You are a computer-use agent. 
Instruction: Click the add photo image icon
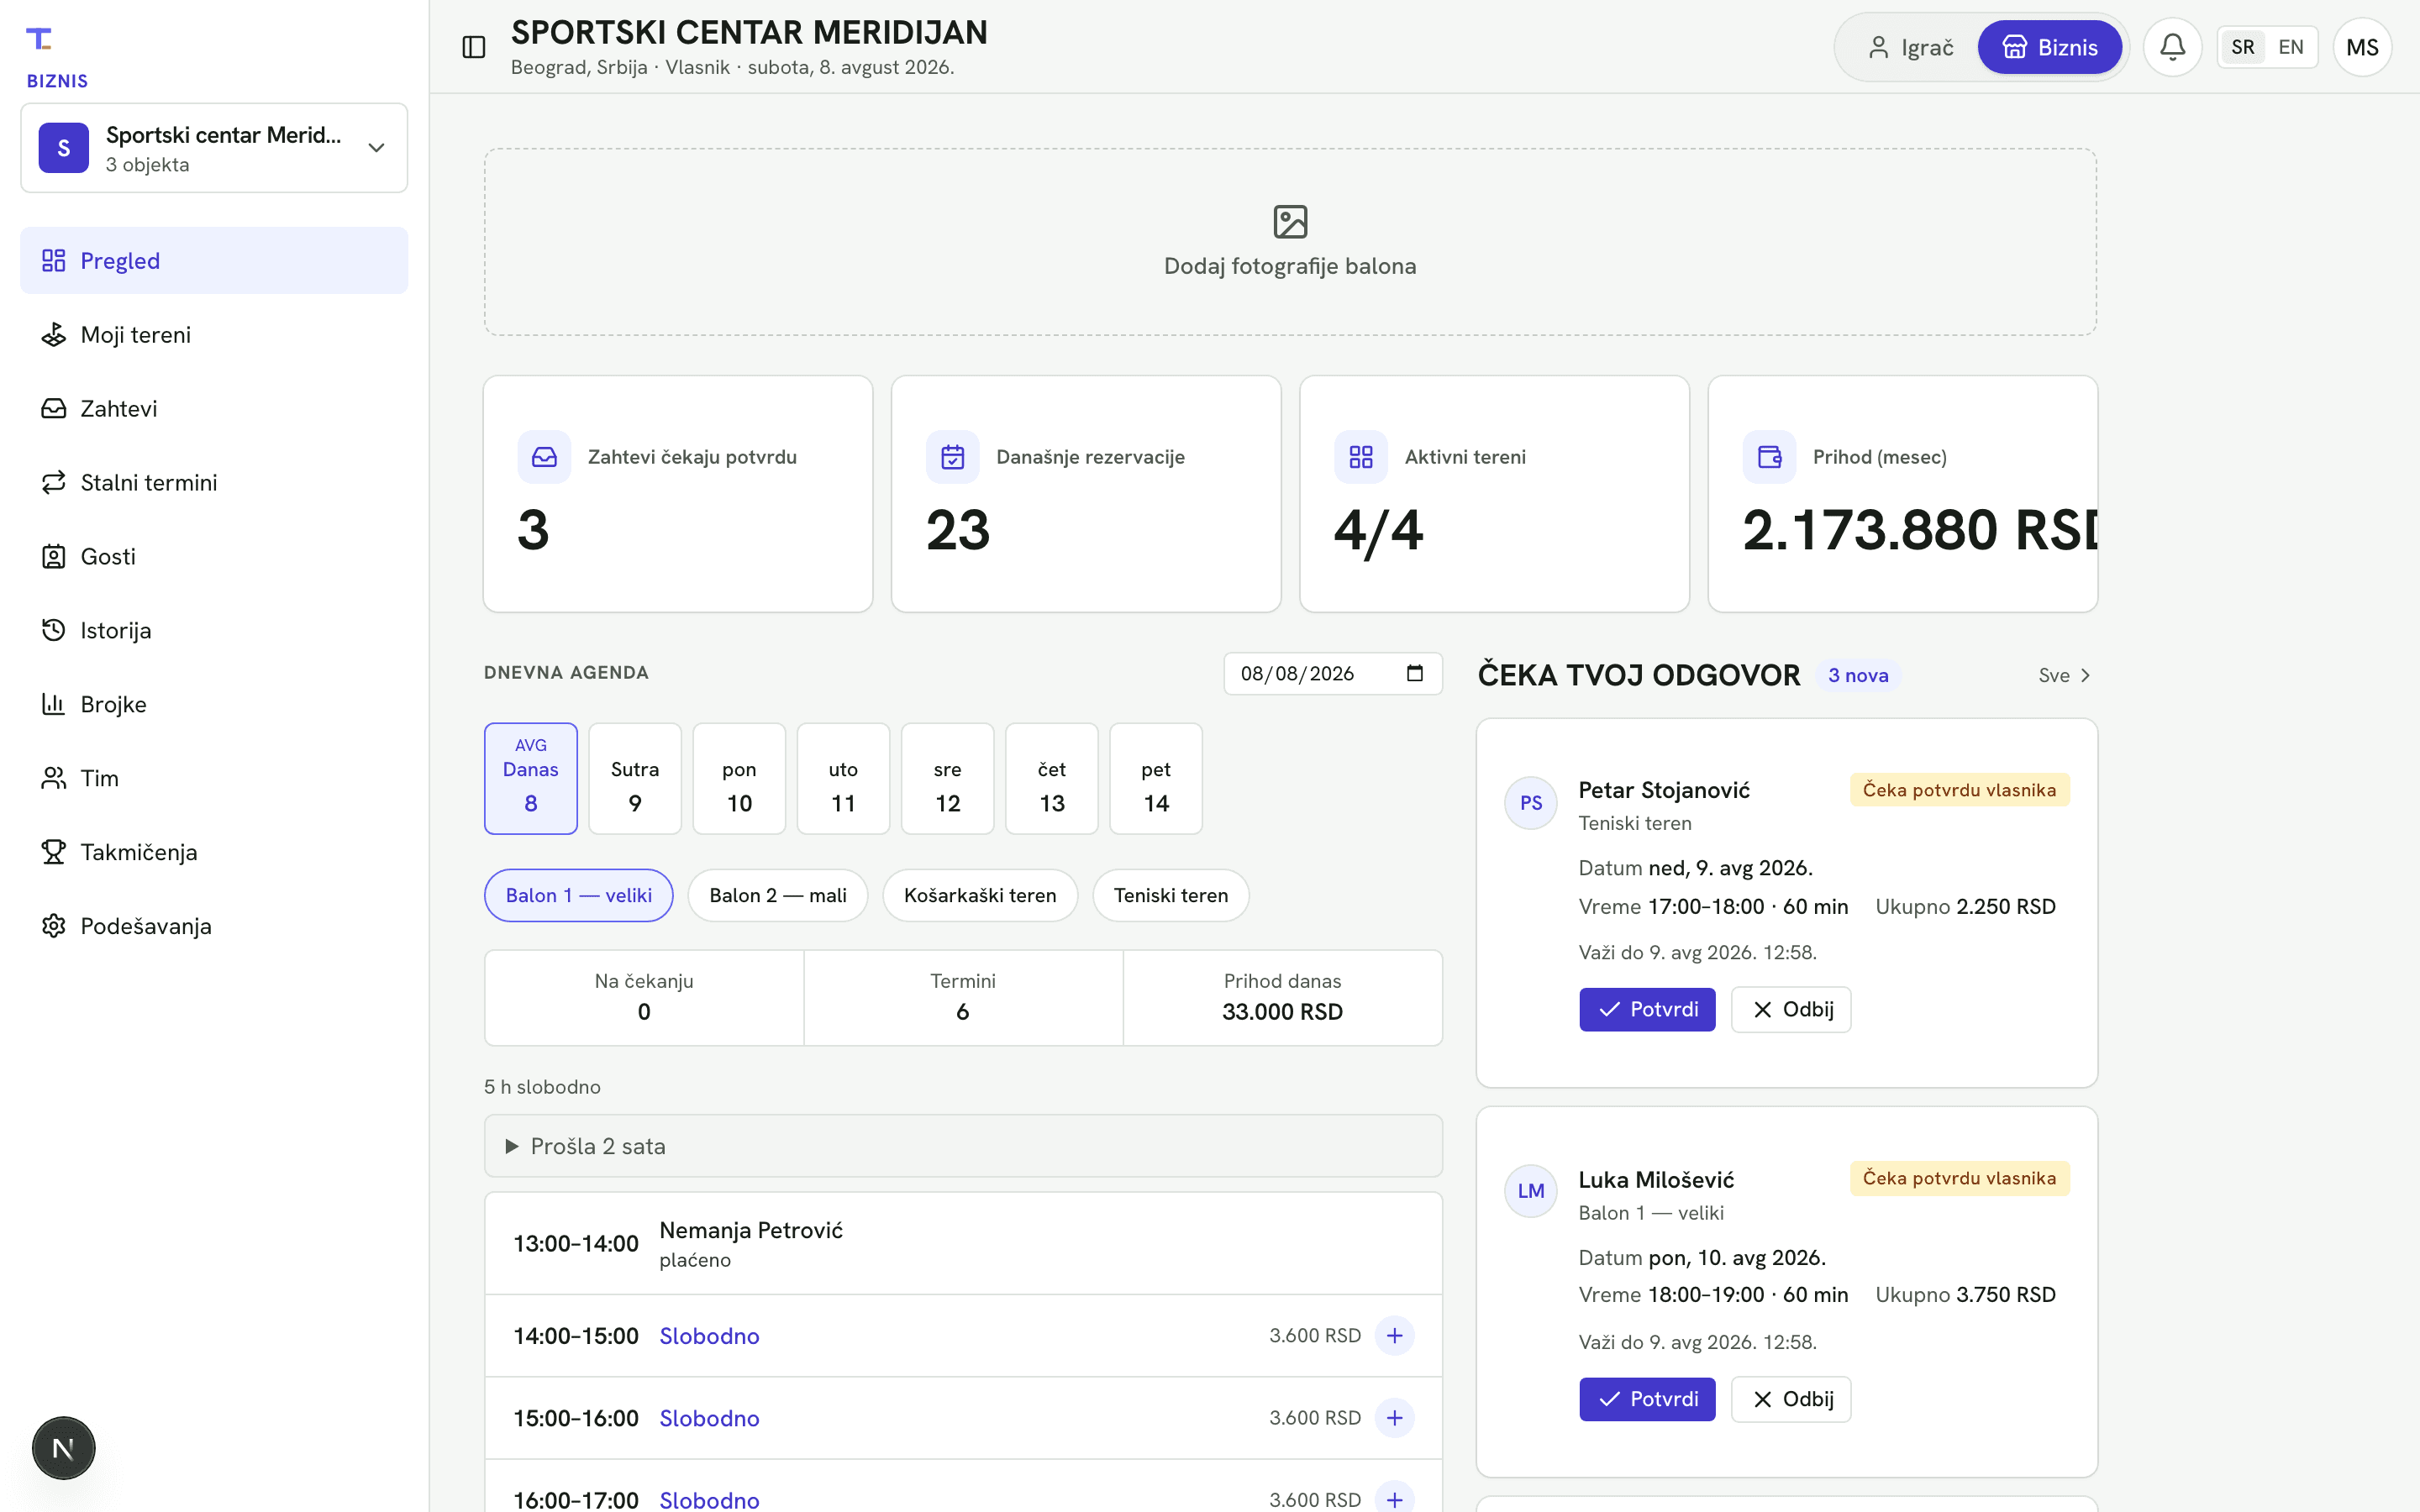tap(1290, 222)
